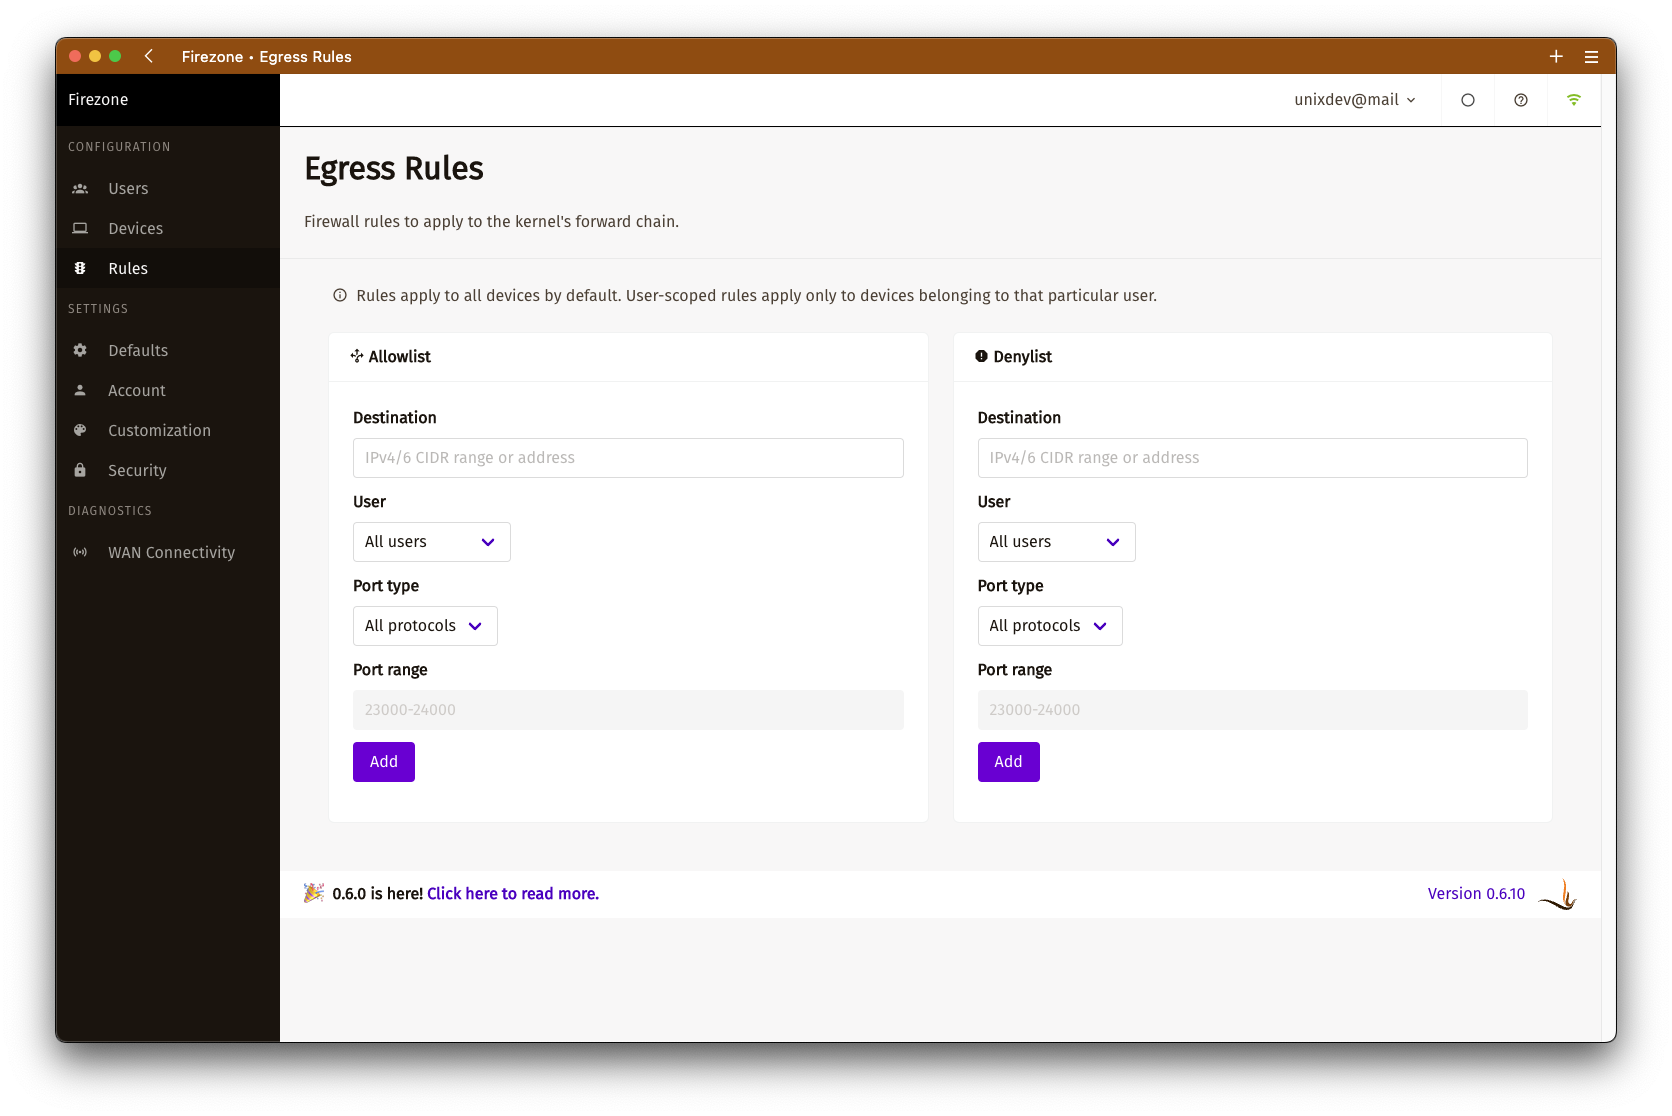This screenshot has height=1116, width=1672.
Task: Click the Firezone brand title in sidebar
Action: (98, 100)
